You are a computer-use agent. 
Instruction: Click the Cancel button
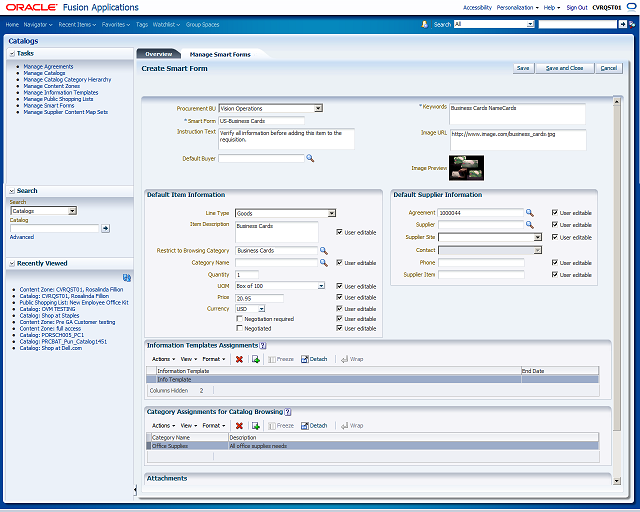coord(609,68)
